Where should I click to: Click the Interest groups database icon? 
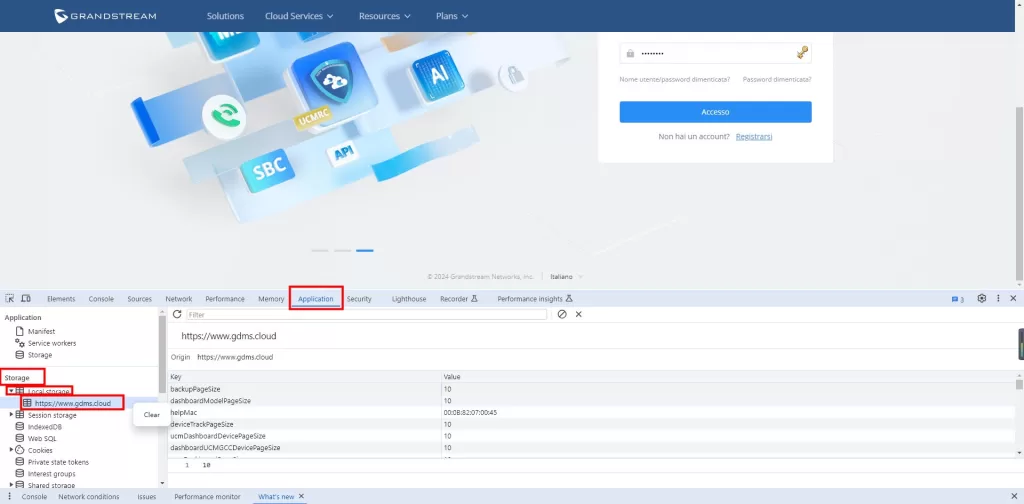coord(20,473)
